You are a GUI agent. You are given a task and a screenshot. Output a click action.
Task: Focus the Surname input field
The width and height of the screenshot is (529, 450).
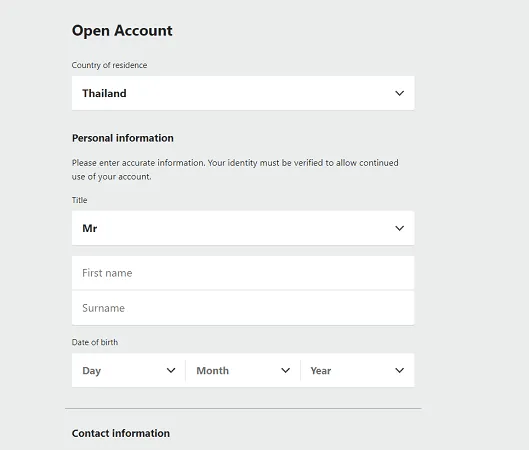243,308
